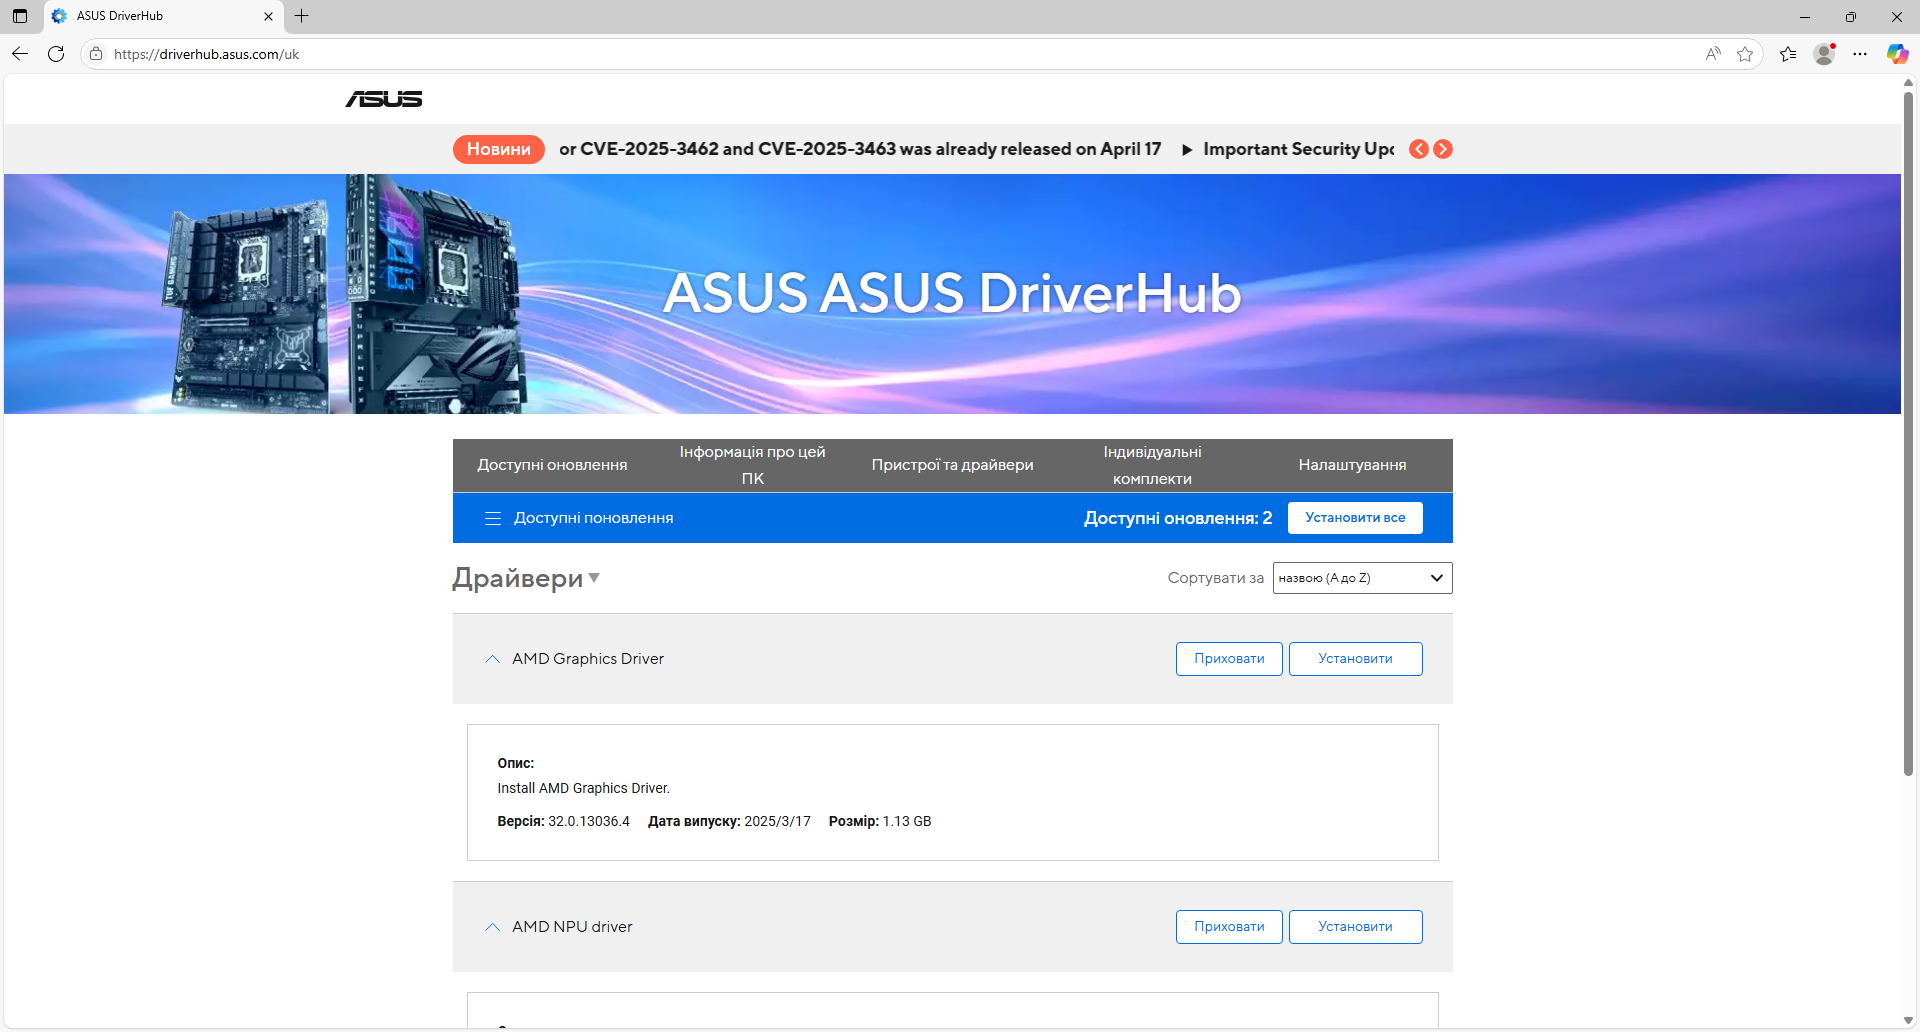Image resolution: width=1920 pixels, height=1032 pixels.
Task: Launch the Copilot sidebar icon
Action: (x=1897, y=54)
